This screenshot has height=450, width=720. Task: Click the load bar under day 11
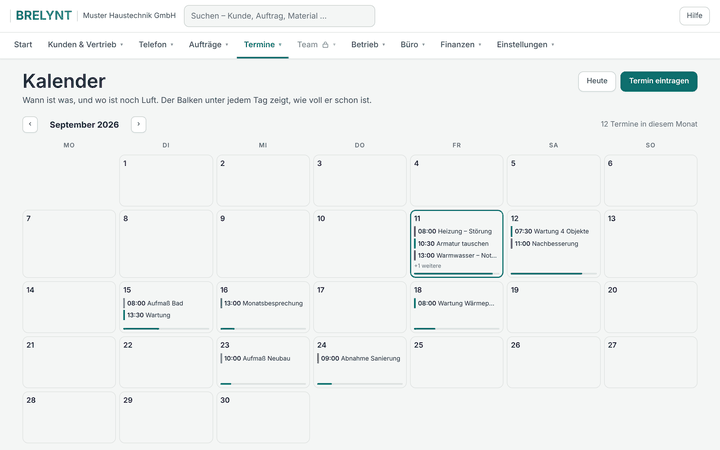point(456,274)
